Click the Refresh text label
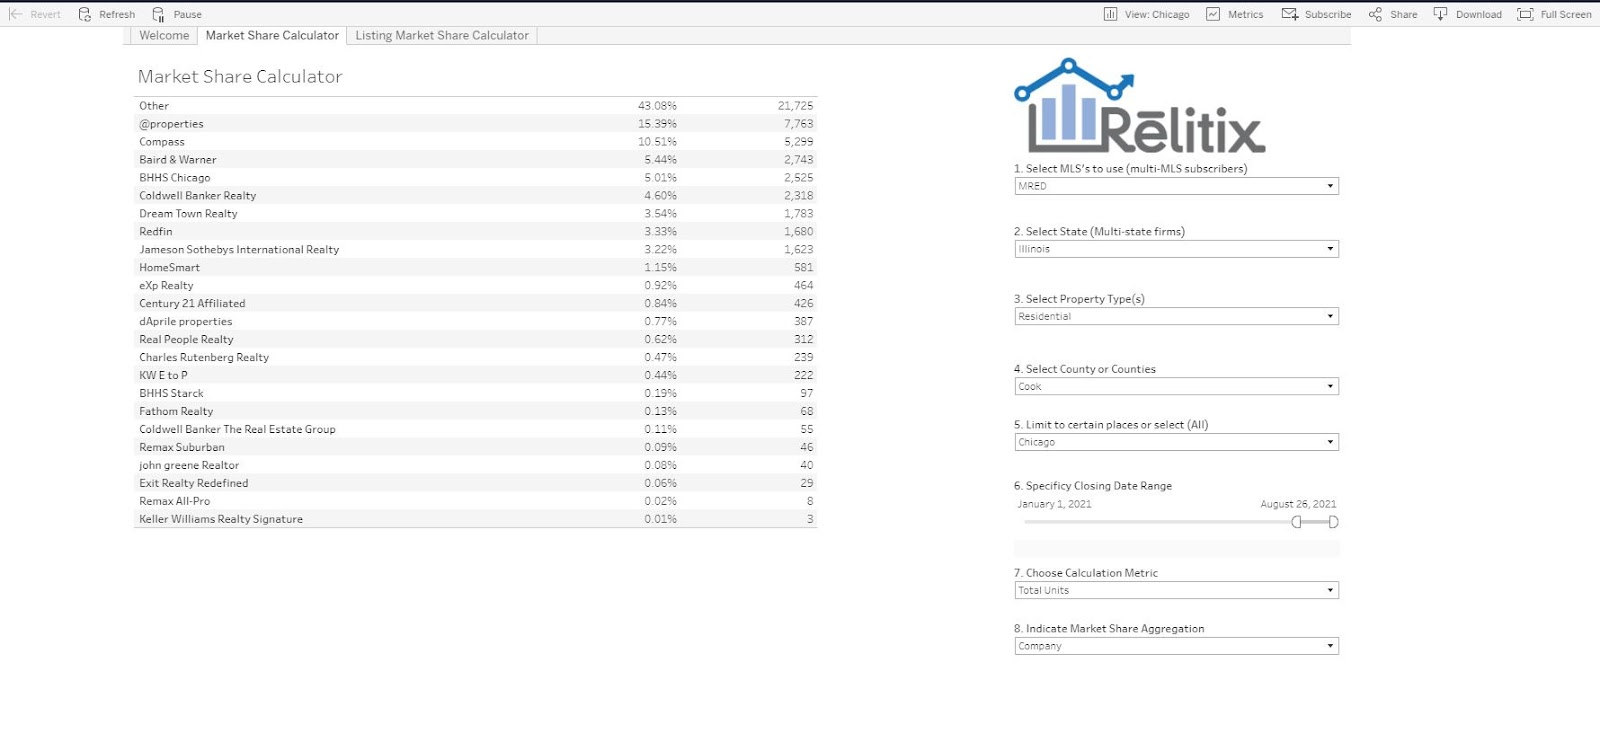This screenshot has width=1600, height=733. click(117, 15)
